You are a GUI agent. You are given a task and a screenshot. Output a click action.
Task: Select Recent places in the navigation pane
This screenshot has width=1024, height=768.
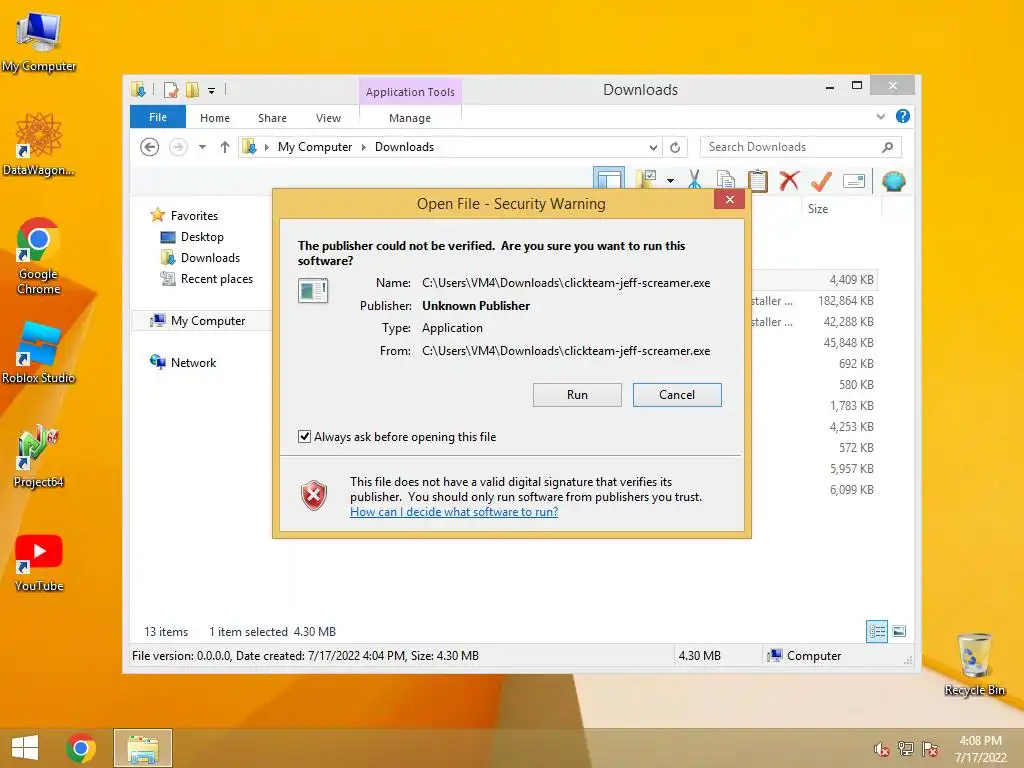(x=216, y=279)
